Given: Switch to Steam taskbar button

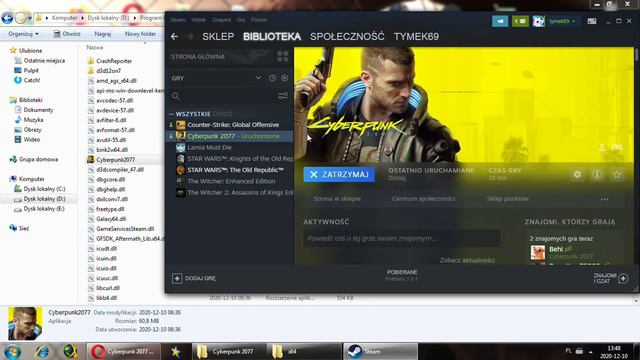Looking at the screenshot, I should coord(380,351).
